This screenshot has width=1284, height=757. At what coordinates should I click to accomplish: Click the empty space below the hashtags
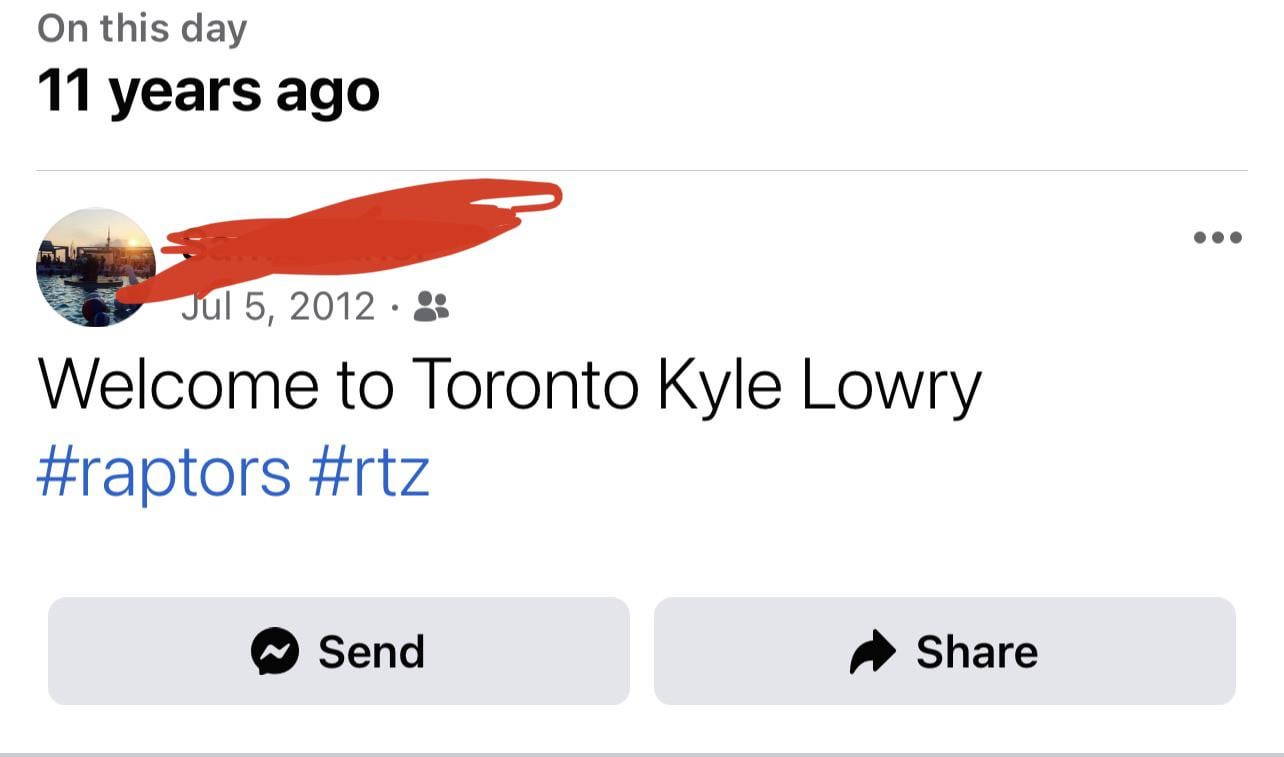pyautogui.click(x=642, y=545)
